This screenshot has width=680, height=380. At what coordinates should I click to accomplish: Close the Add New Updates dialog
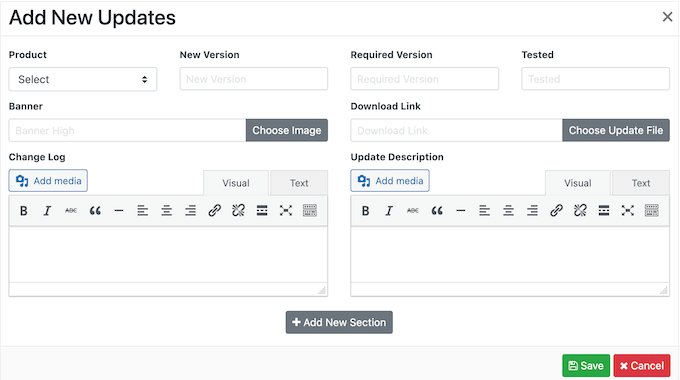click(667, 17)
